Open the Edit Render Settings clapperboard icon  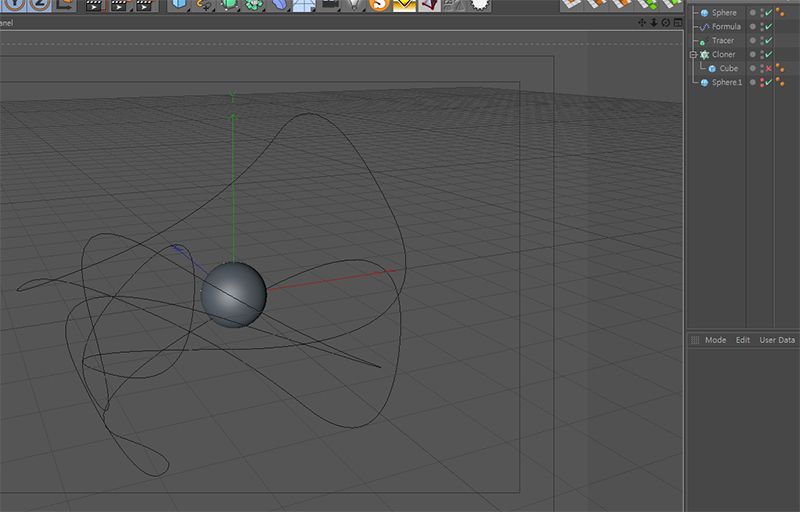[144, 5]
